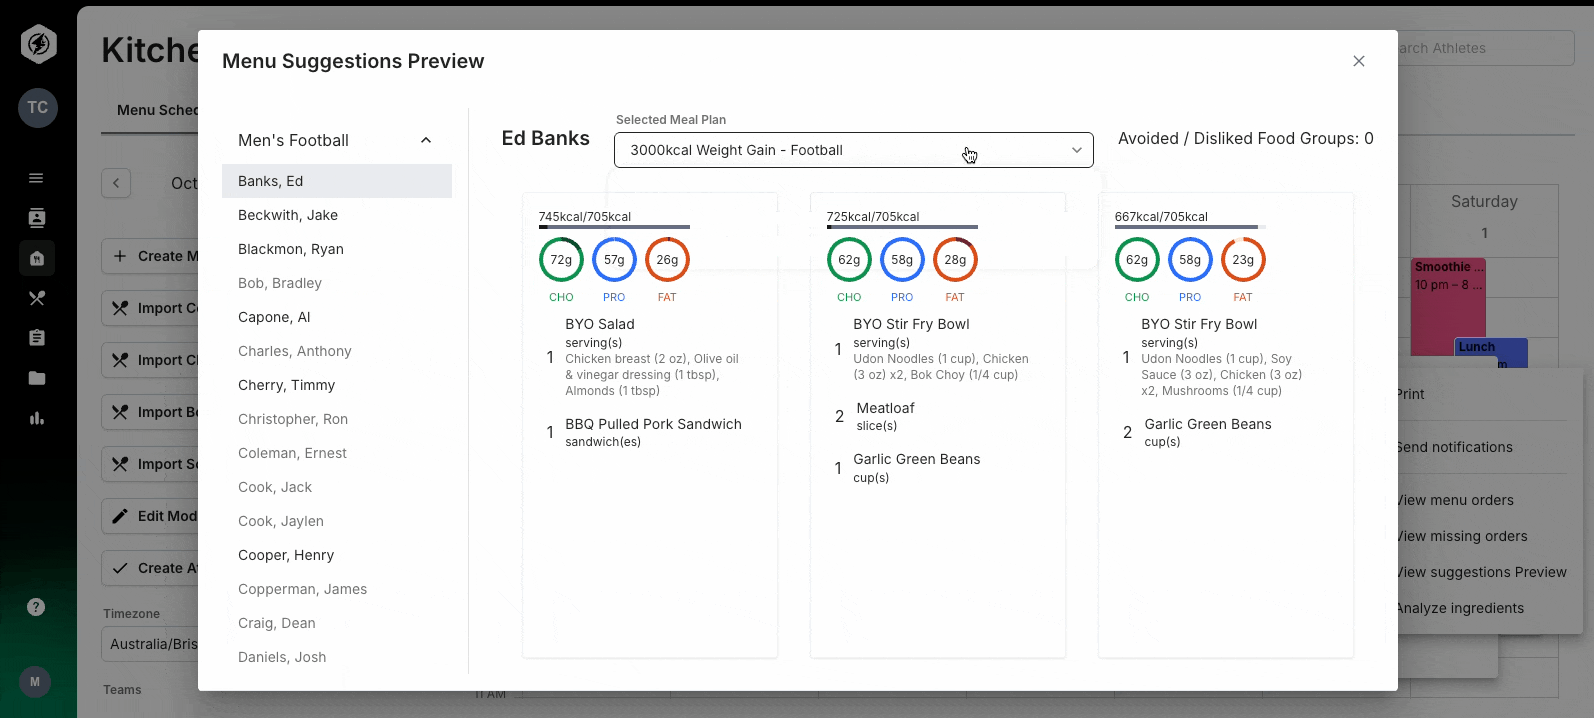The image size is (1594, 718).
Task: Select athlete Bob, Bradley
Action: [x=337, y=283]
